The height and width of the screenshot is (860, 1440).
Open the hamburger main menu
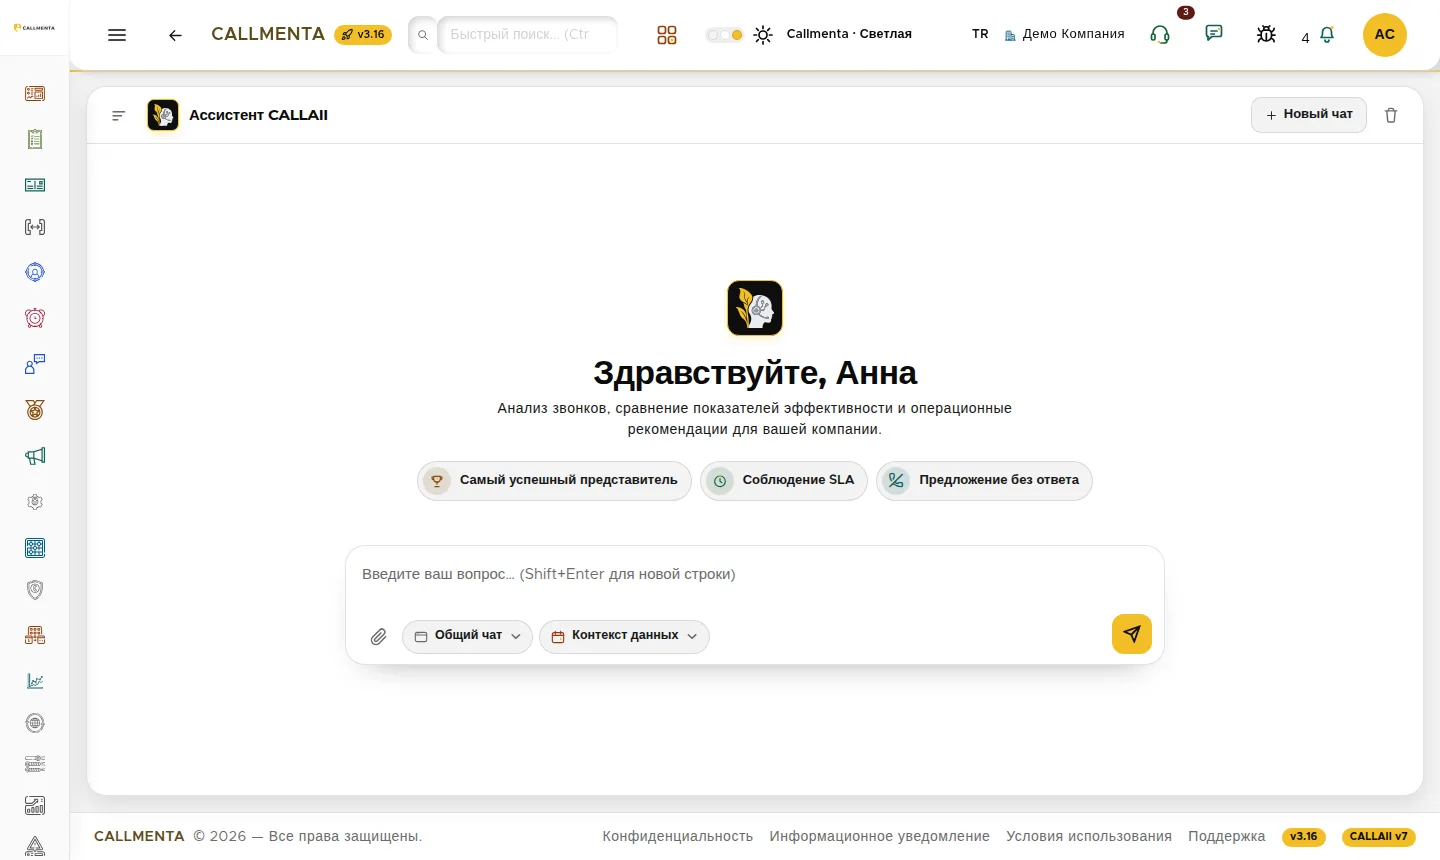coord(117,35)
